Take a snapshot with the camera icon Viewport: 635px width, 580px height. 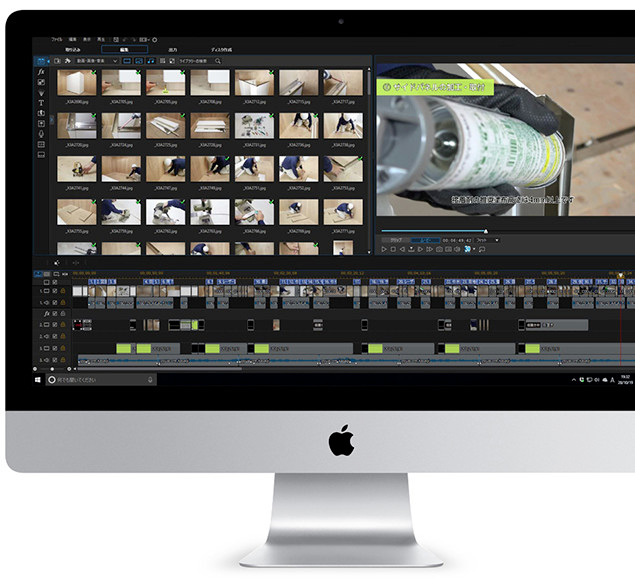tap(439, 249)
